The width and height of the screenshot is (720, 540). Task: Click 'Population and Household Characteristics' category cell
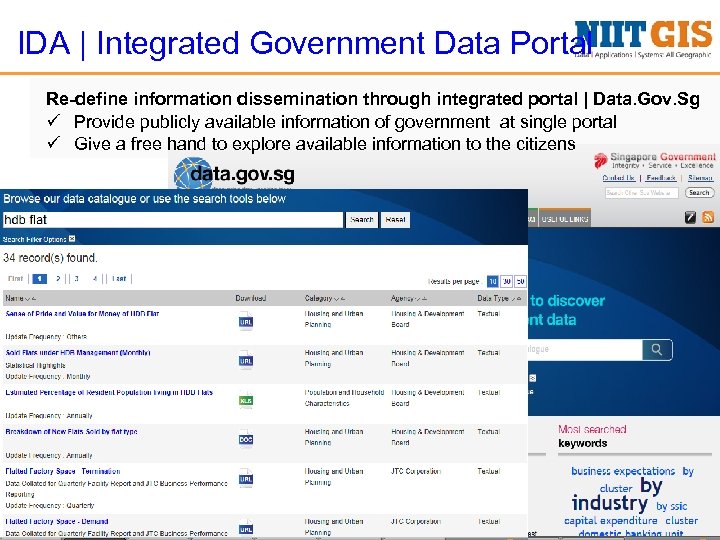tap(344, 398)
